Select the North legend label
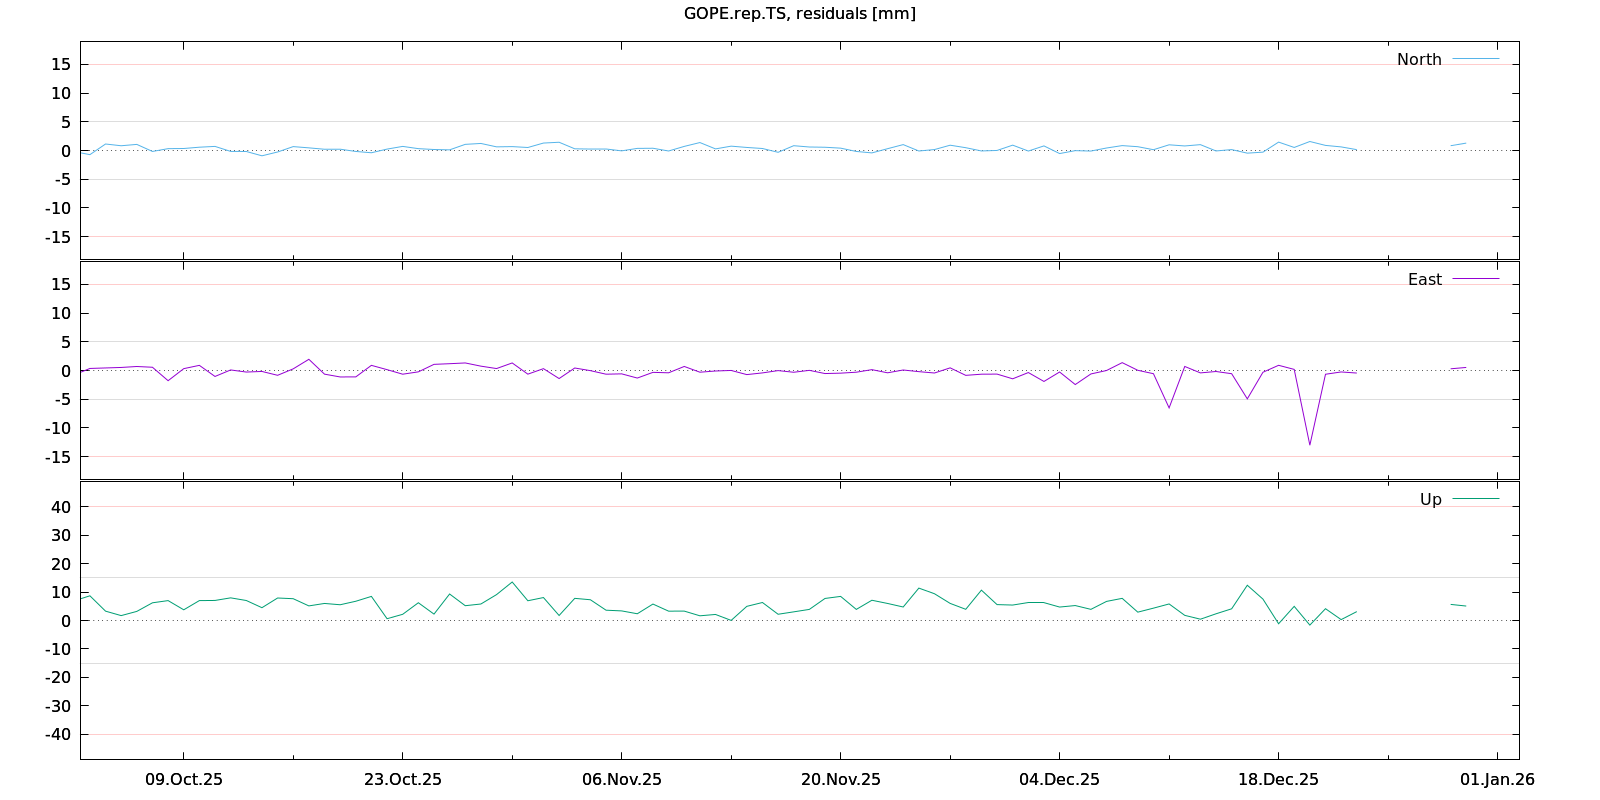This screenshot has height=800, width=1600. coord(1419,60)
